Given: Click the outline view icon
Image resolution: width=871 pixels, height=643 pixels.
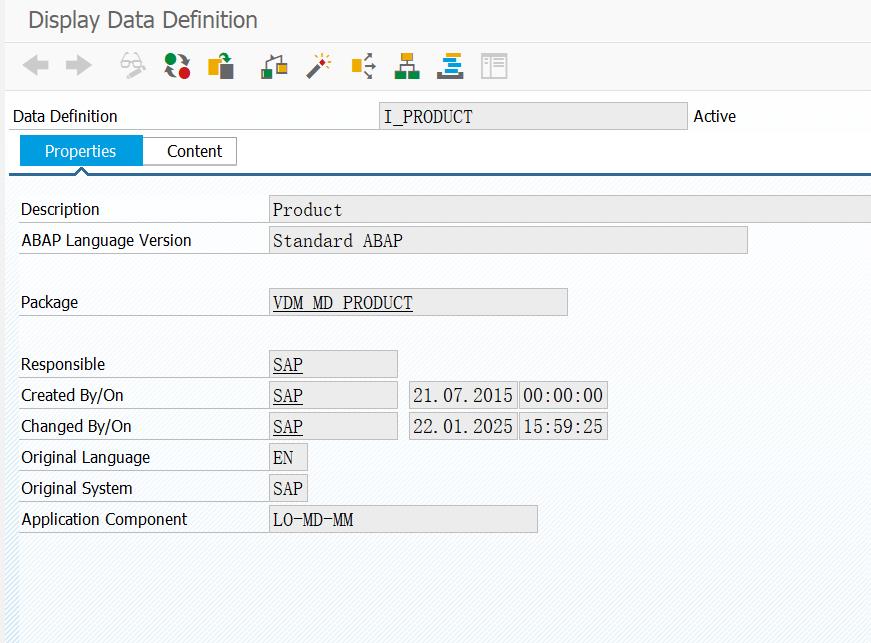Looking at the screenshot, I should (449, 65).
